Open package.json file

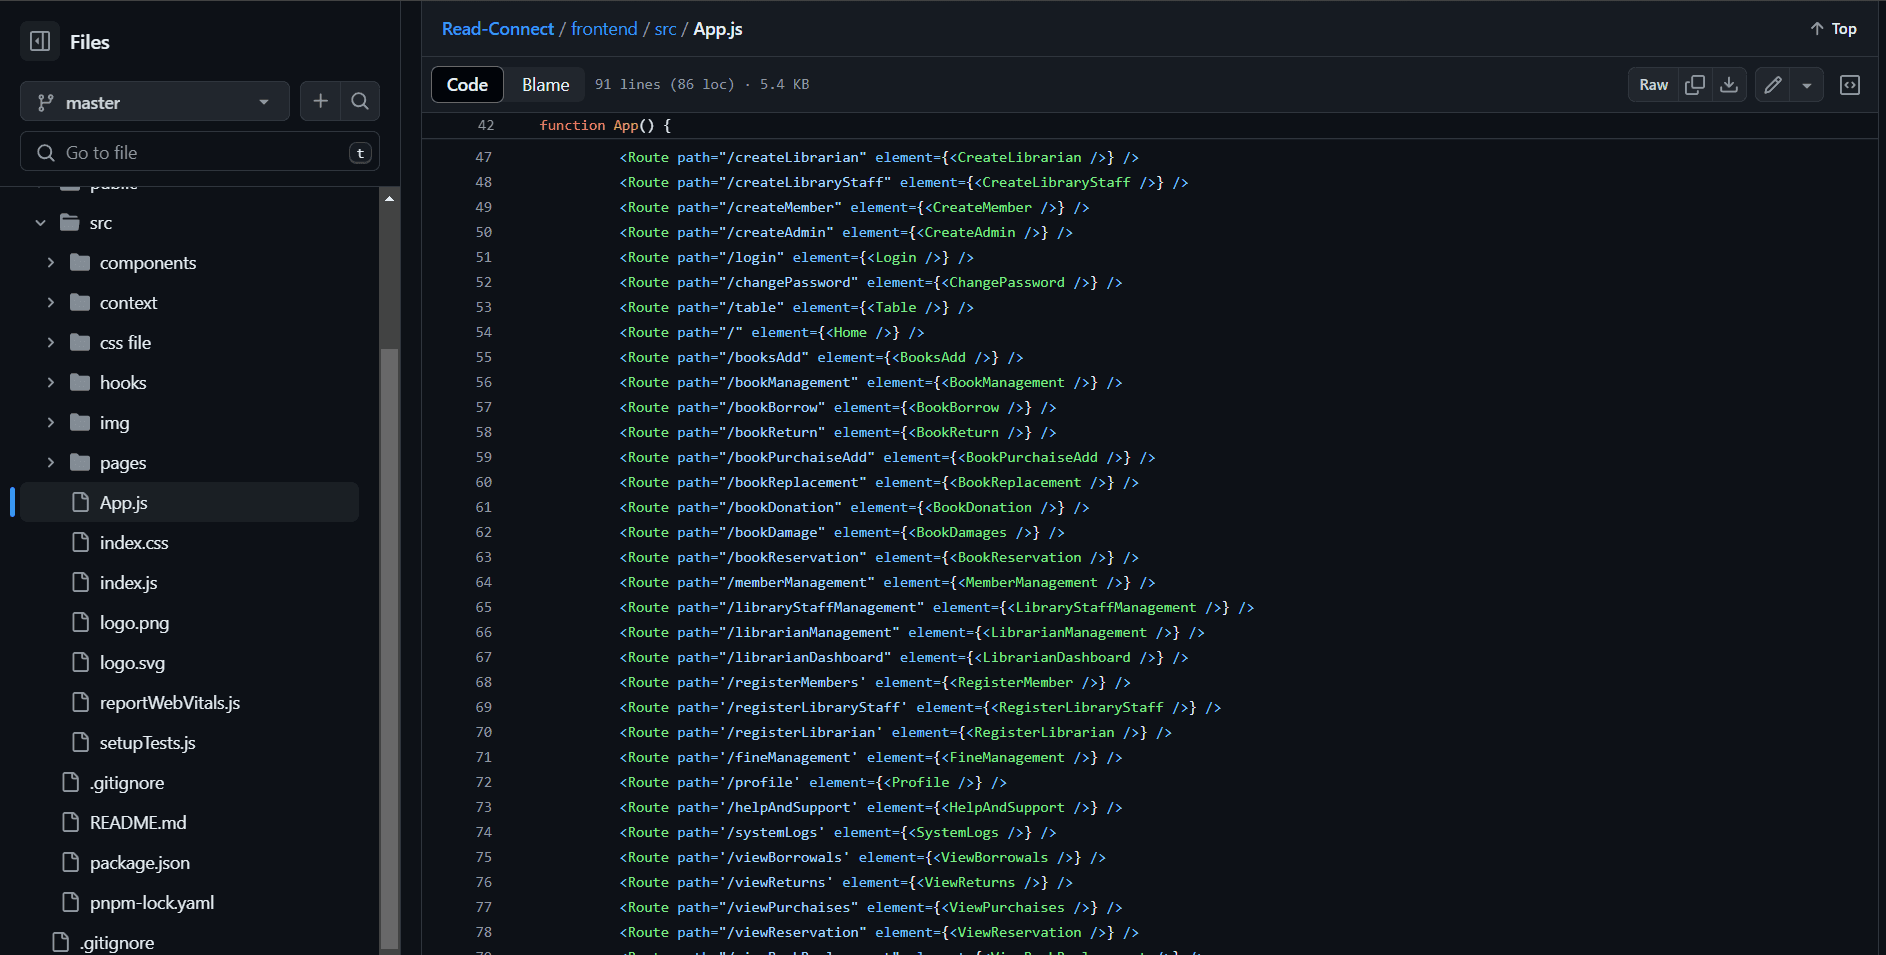coord(140,863)
